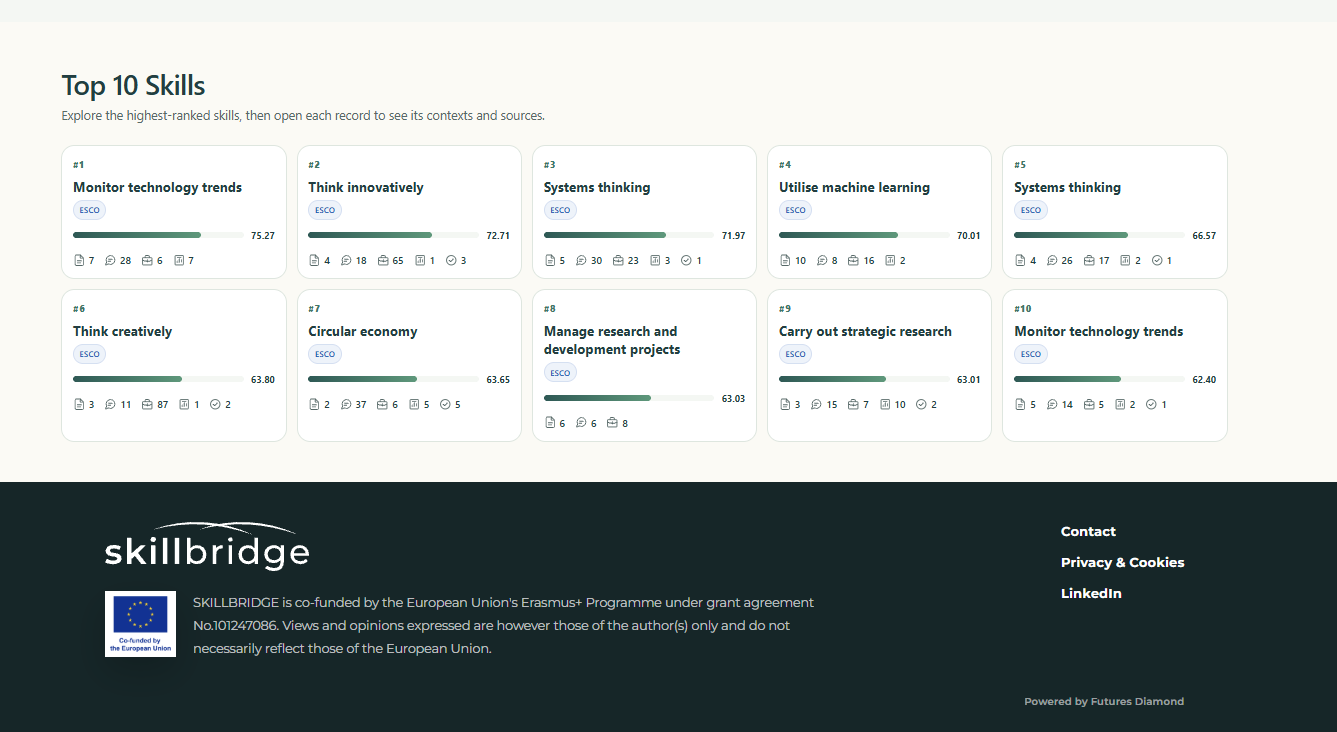Click the document icon in the #1 card
The width and height of the screenshot is (1337, 732).
pyautogui.click(x=79, y=260)
